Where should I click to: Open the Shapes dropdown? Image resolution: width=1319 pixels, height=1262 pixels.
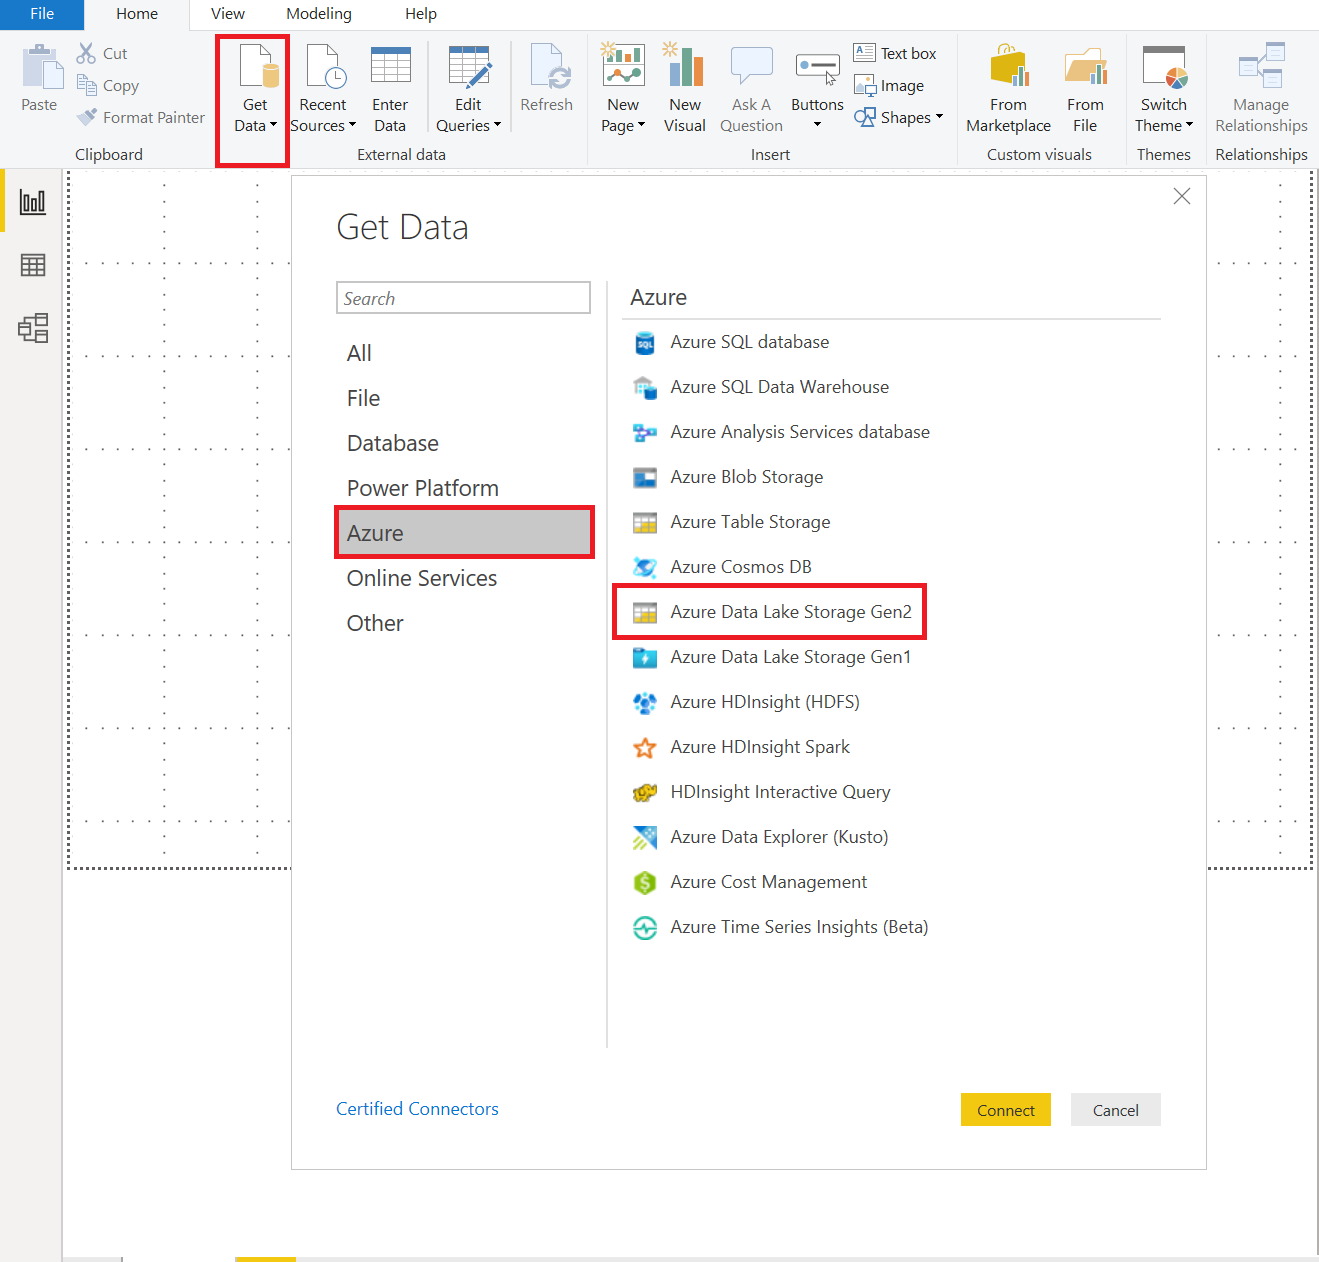tap(899, 117)
